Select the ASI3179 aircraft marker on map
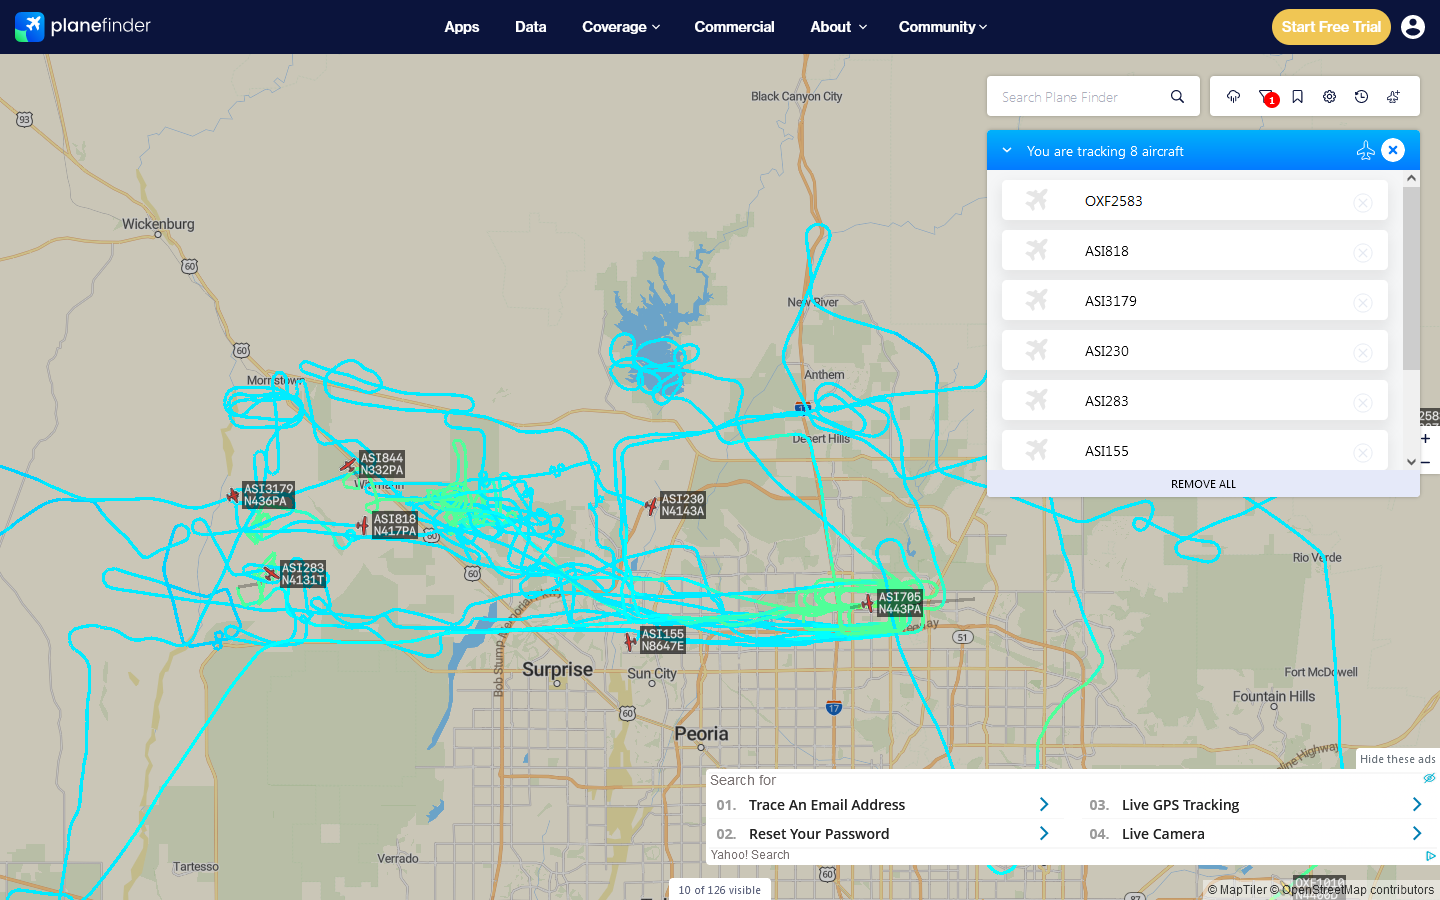 (x=234, y=495)
